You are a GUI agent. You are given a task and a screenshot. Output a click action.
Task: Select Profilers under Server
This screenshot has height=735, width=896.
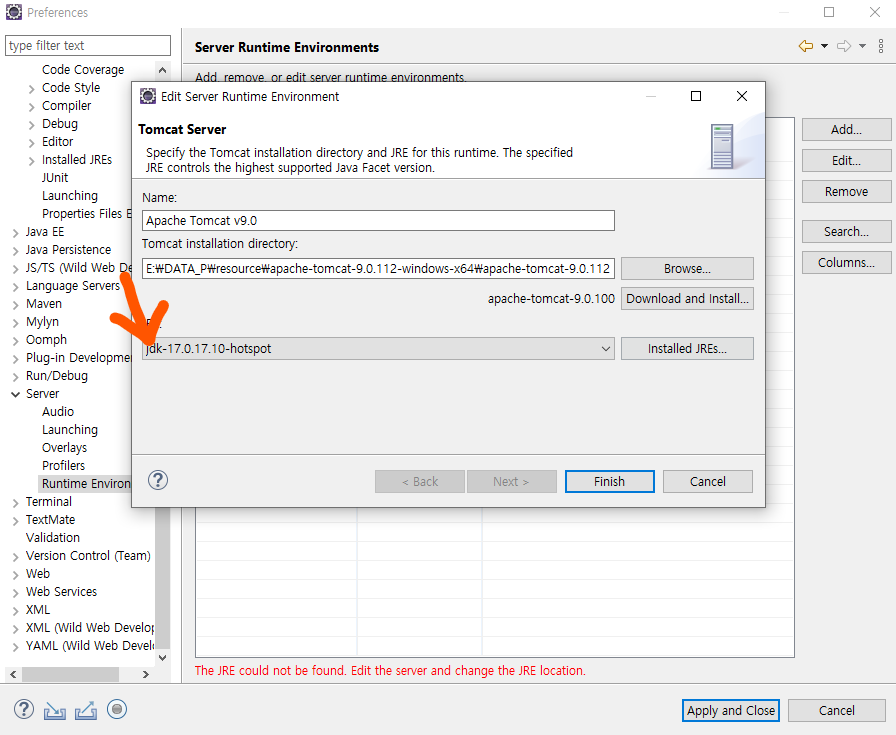coord(63,465)
